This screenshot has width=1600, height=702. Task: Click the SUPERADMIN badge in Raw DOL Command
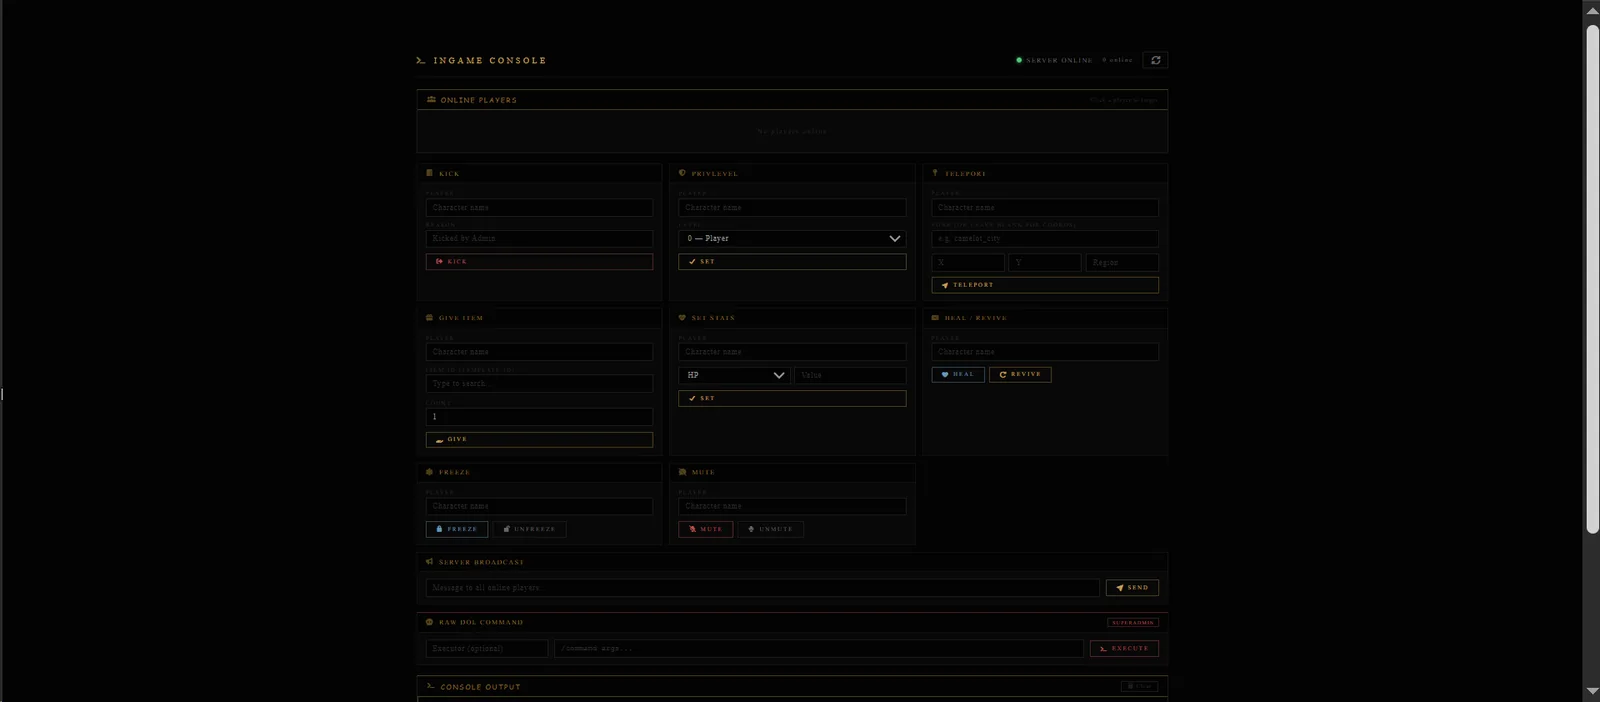click(x=1133, y=622)
